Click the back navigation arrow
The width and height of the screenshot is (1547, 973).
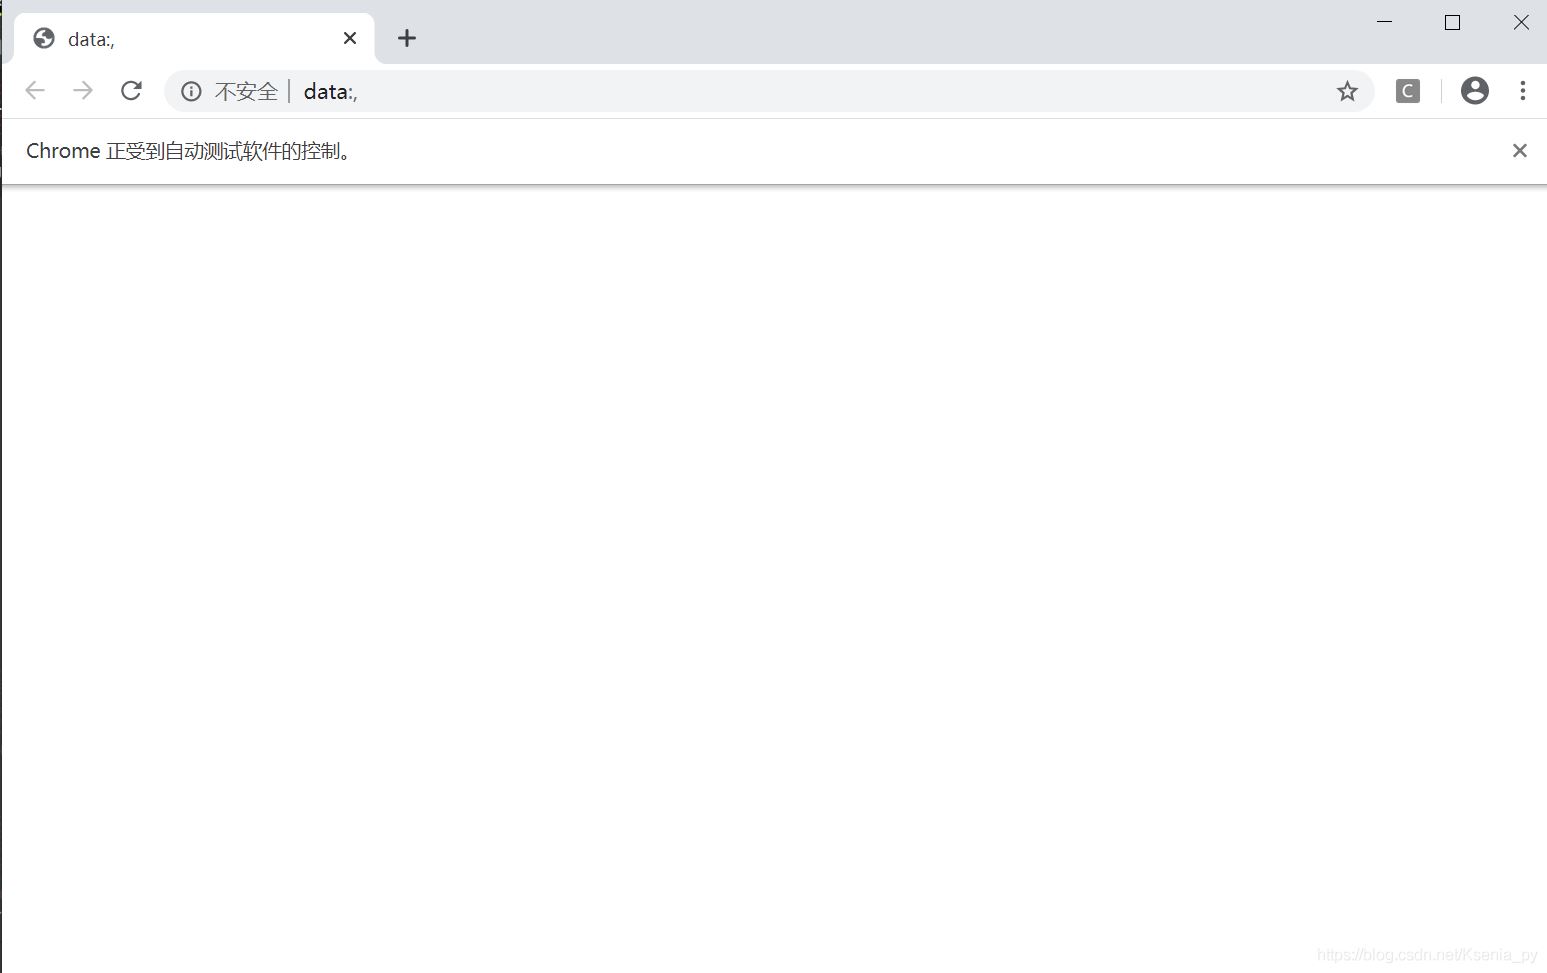35,90
